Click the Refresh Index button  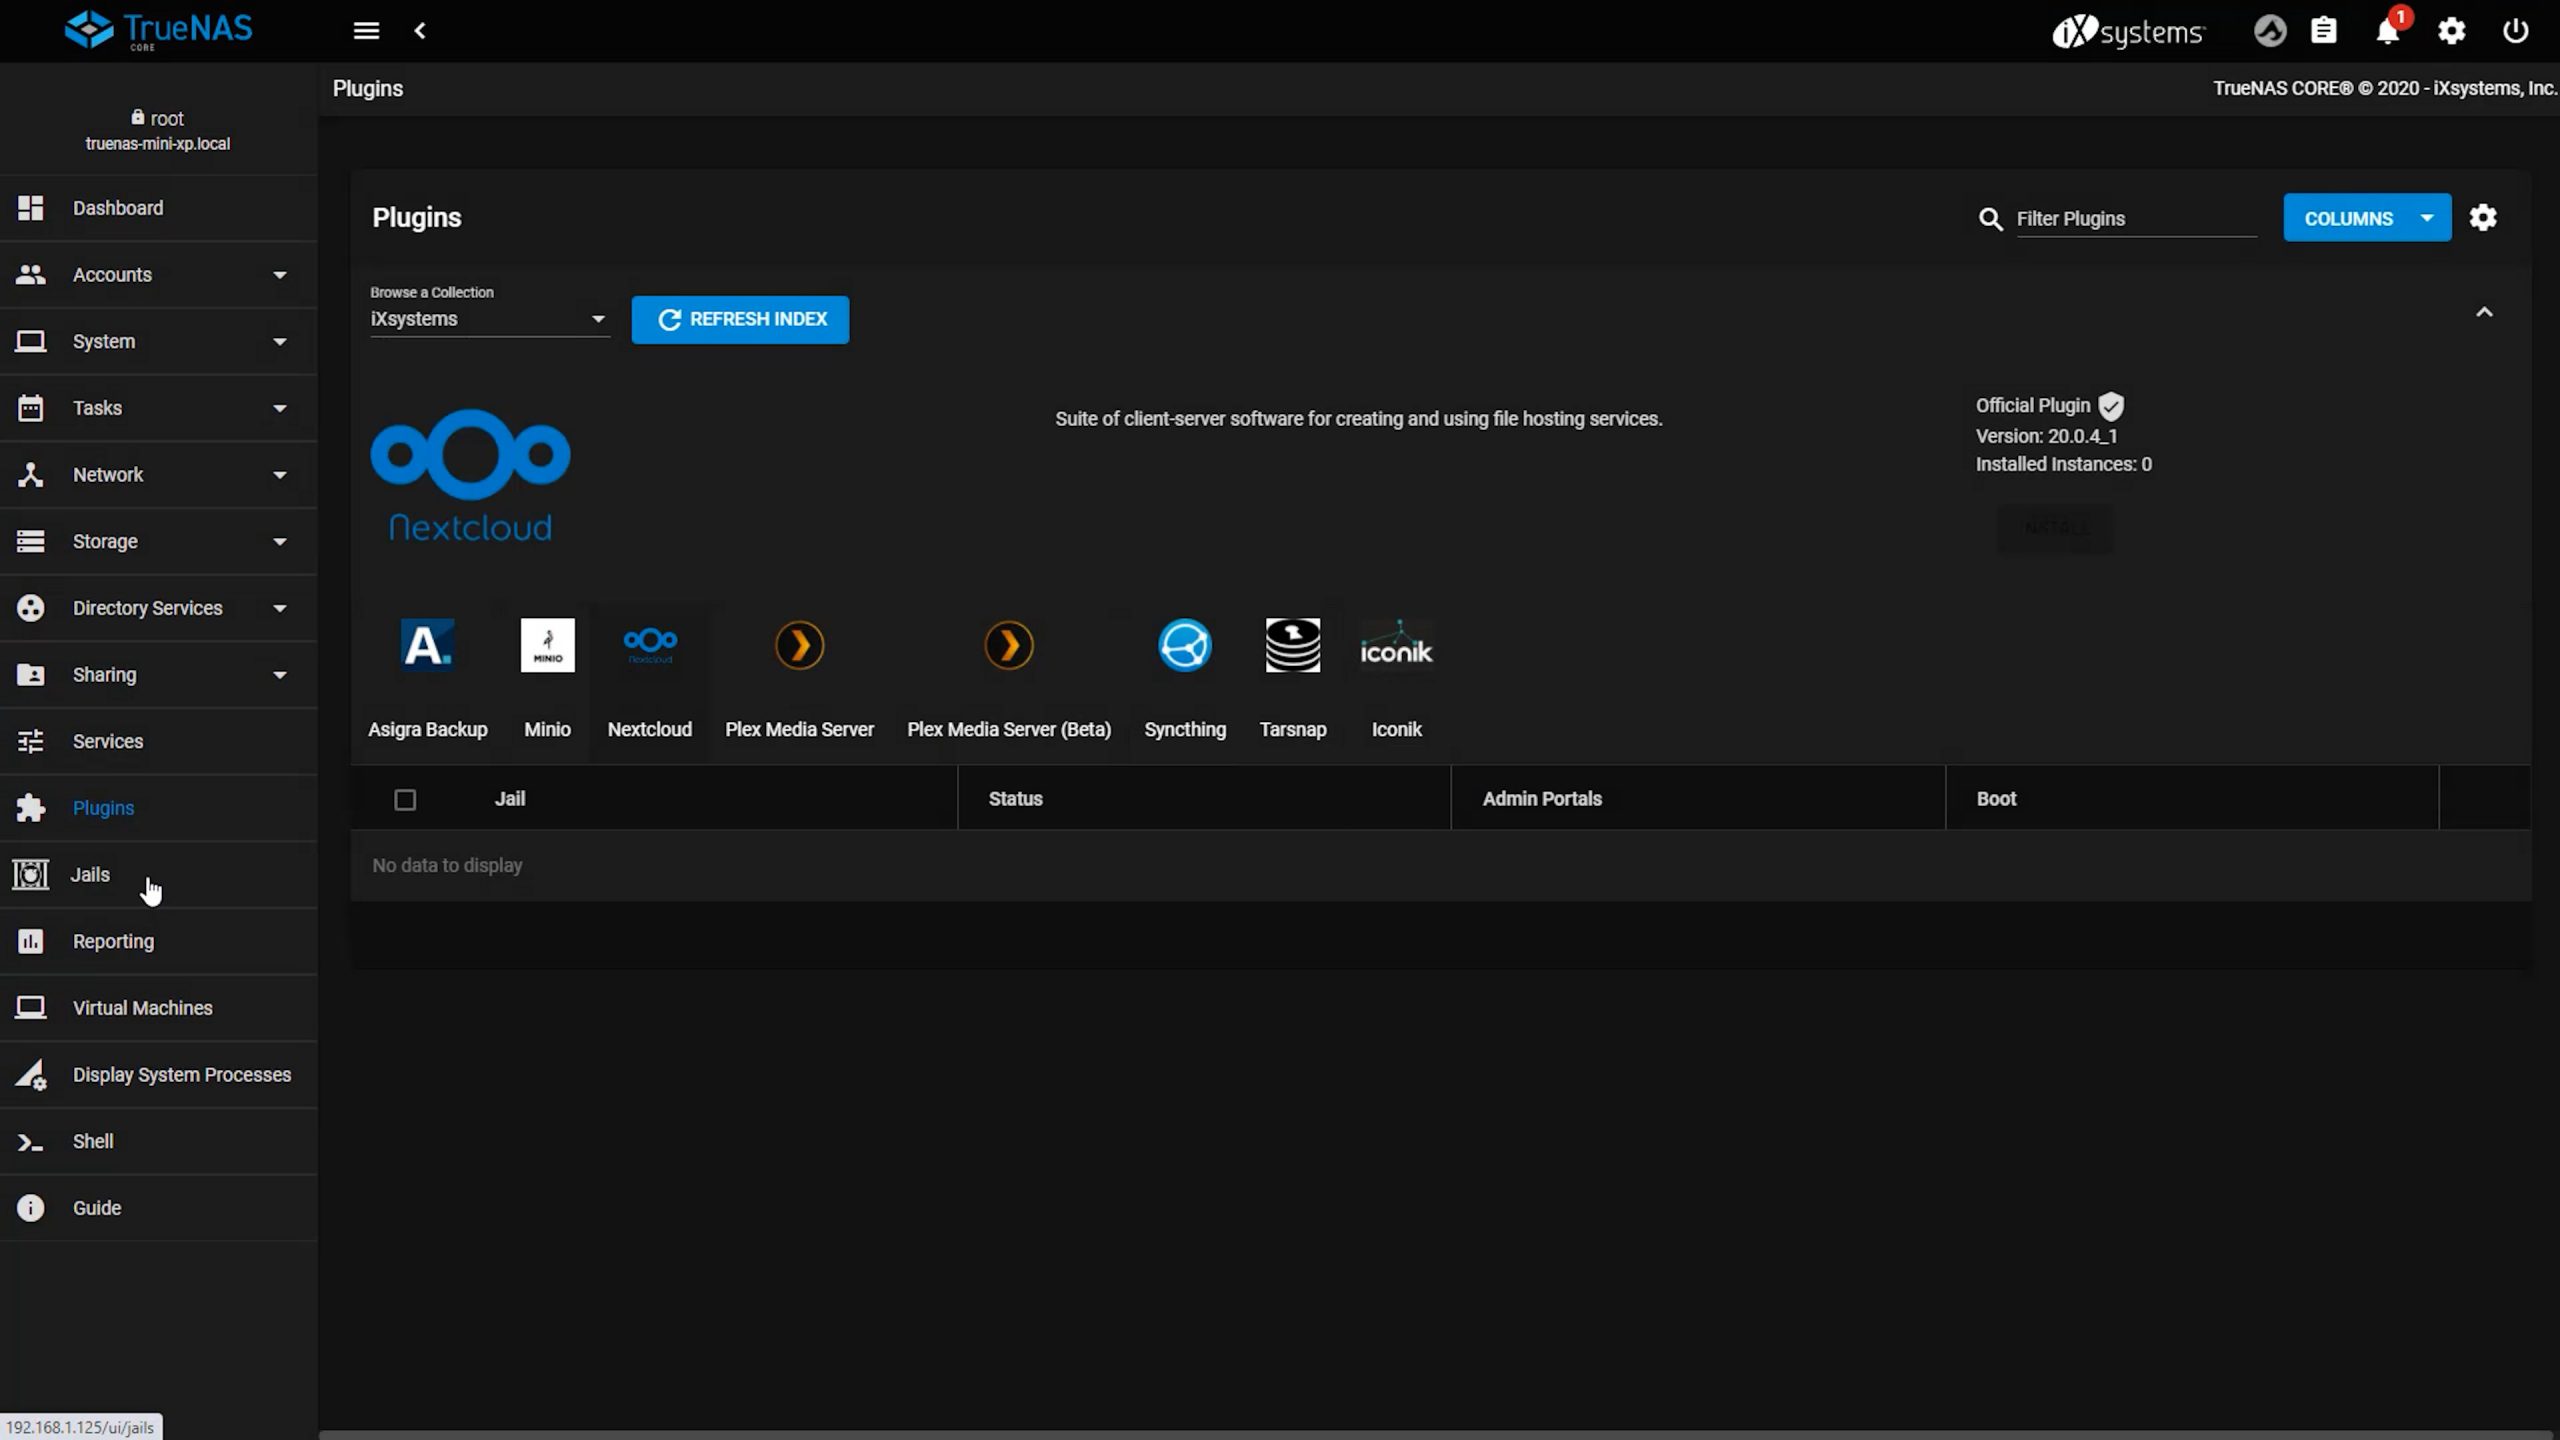(740, 318)
